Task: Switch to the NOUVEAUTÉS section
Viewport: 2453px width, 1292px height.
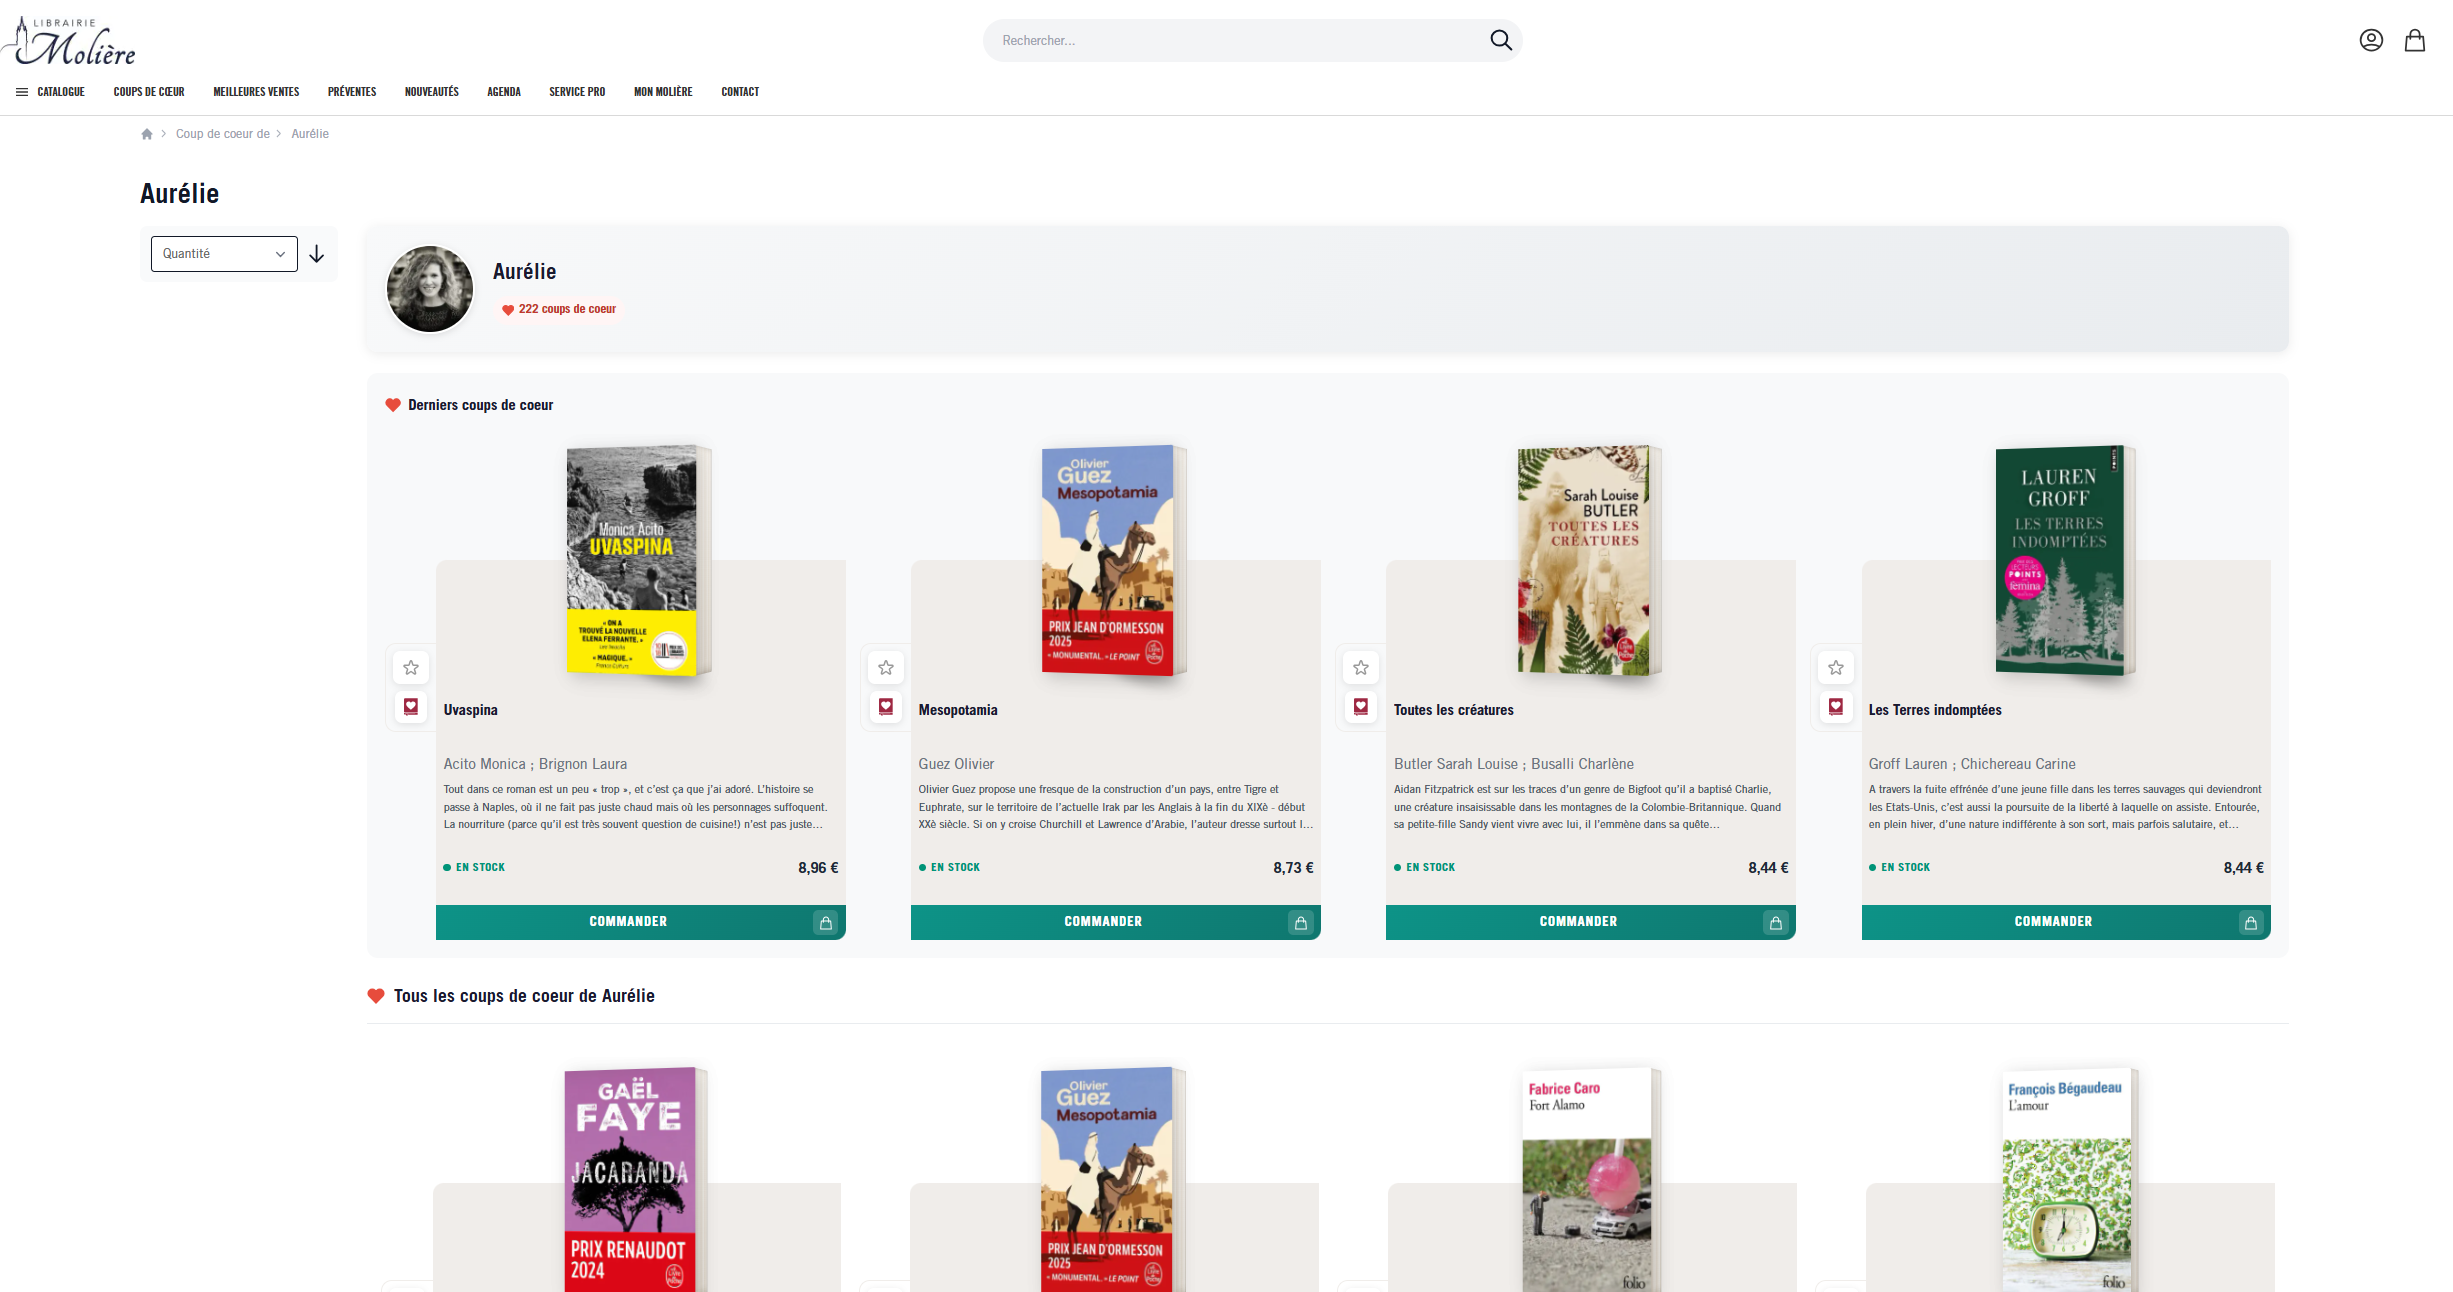Action: (x=431, y=91)
